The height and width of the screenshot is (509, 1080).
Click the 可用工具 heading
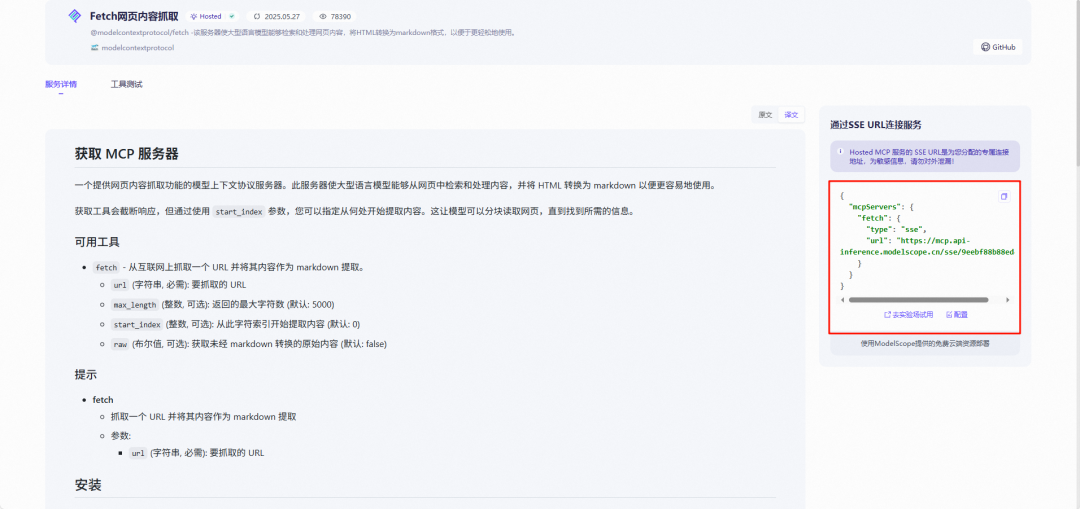click(97, 242)
